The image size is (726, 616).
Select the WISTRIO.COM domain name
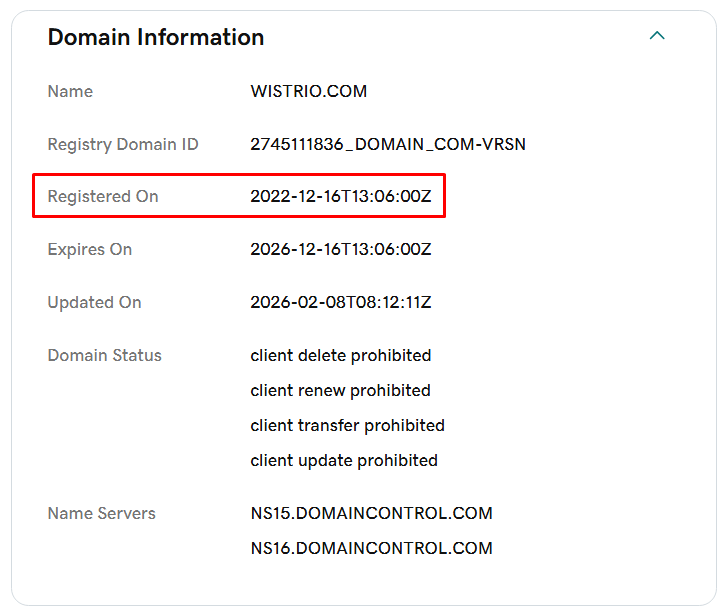tap(308, 92)
